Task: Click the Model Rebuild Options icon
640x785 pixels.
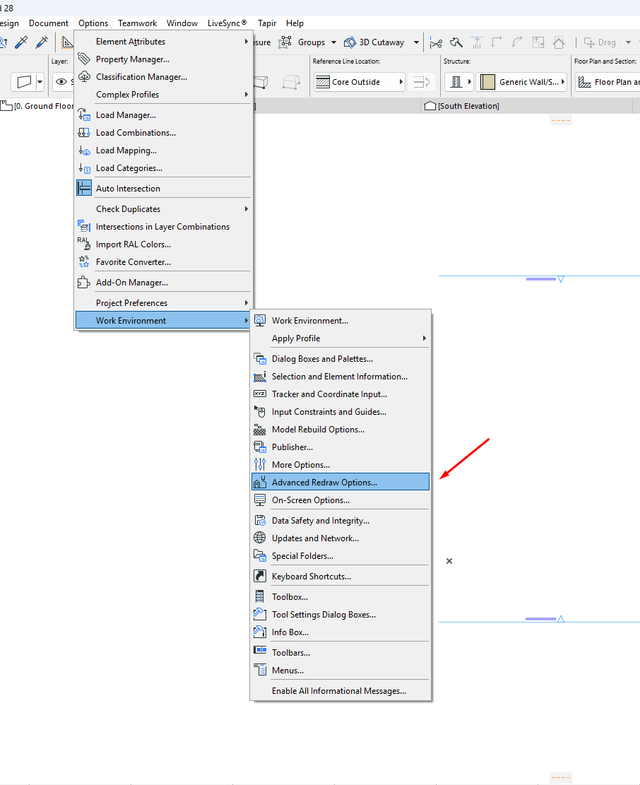Action: 260,430
